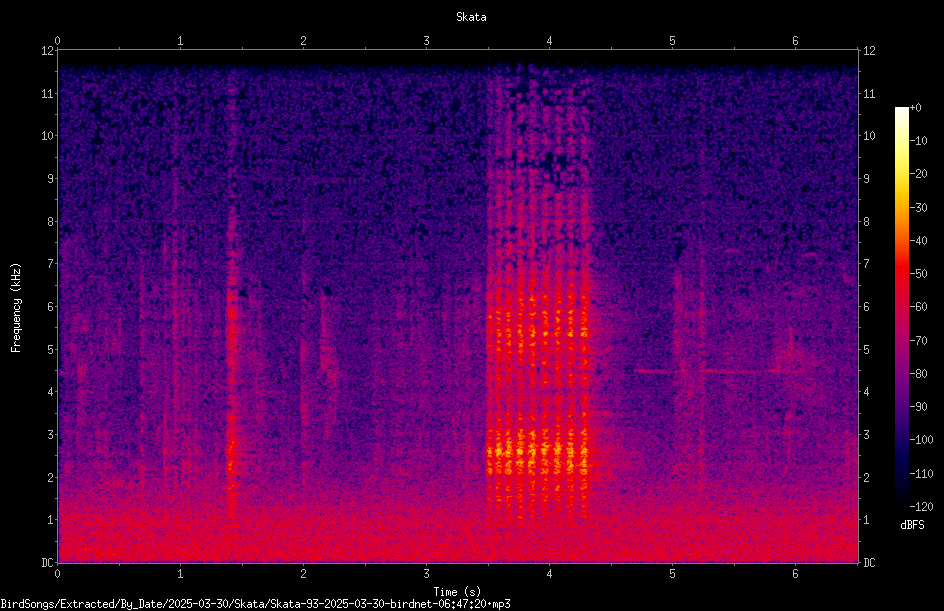The image size is (944, 611).
Task: Click the '0' tick label on the bottom time axis
Action: point(57,574)
